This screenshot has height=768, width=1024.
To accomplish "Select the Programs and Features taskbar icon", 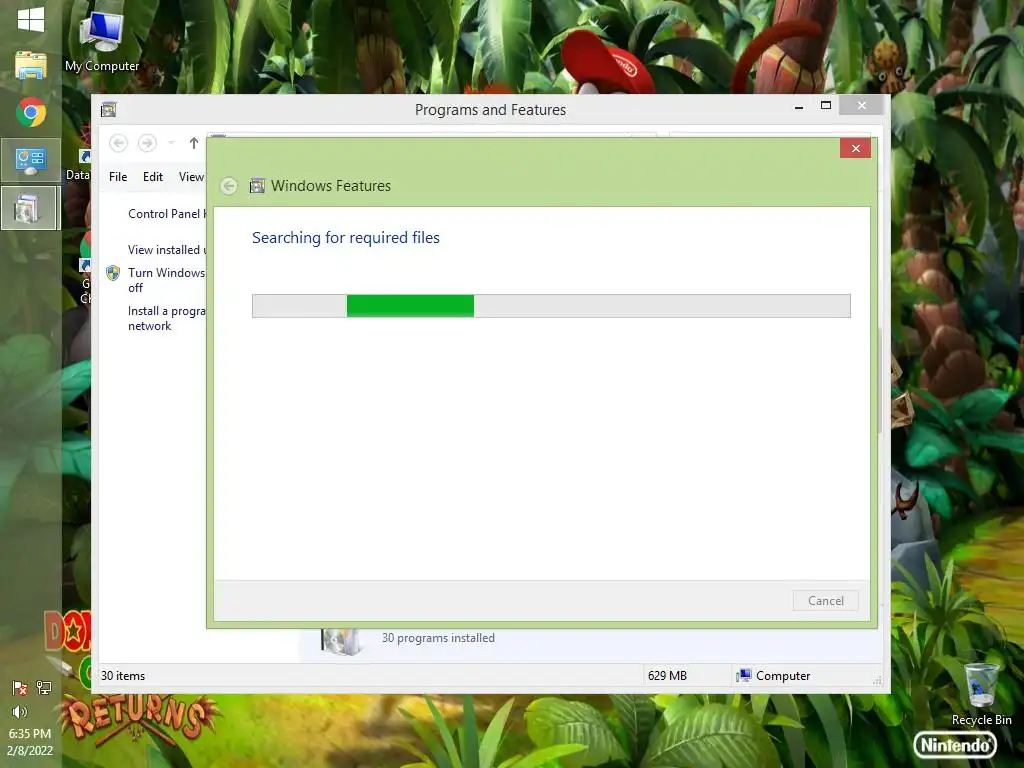I will tap(31, 208).
